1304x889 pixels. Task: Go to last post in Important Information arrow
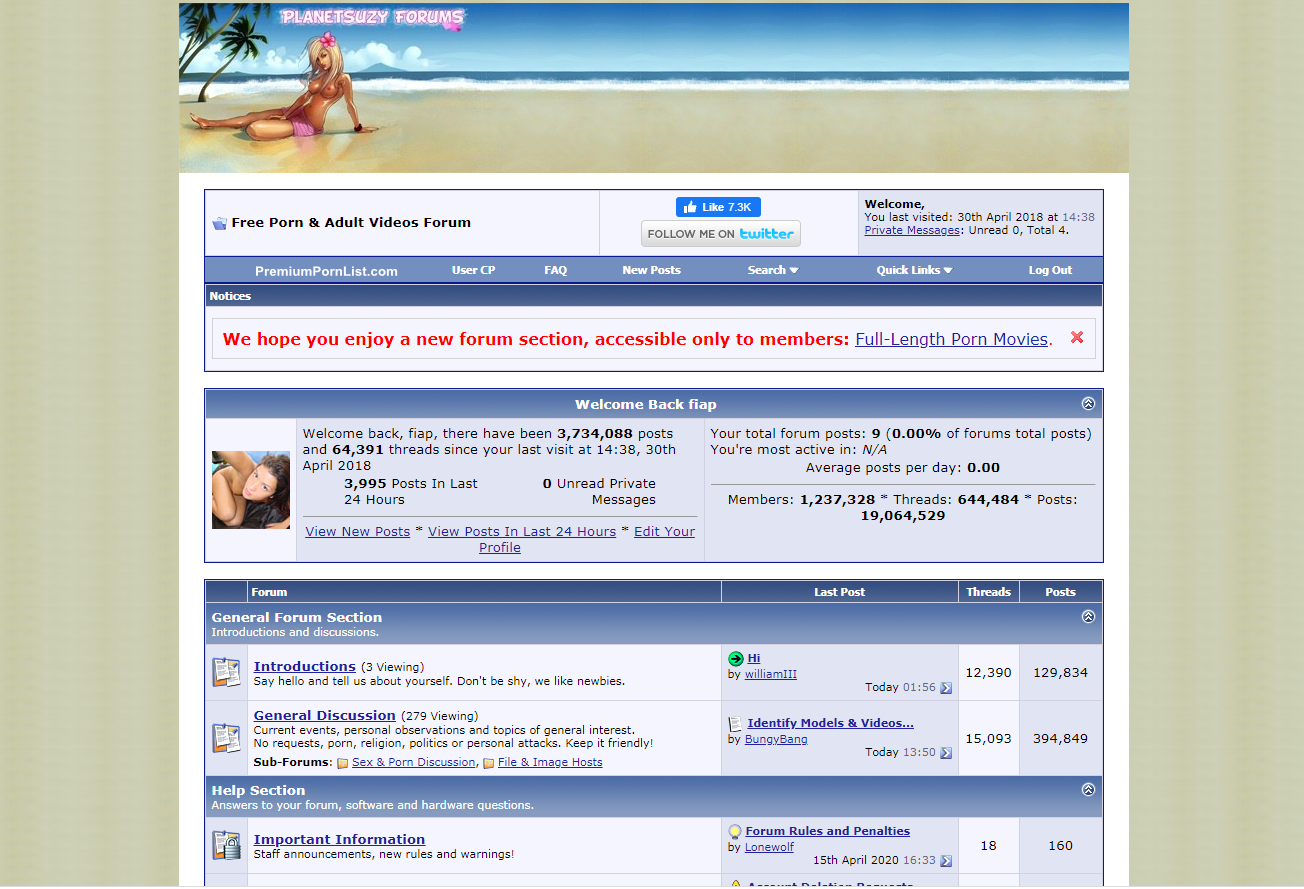pos(946,861)
